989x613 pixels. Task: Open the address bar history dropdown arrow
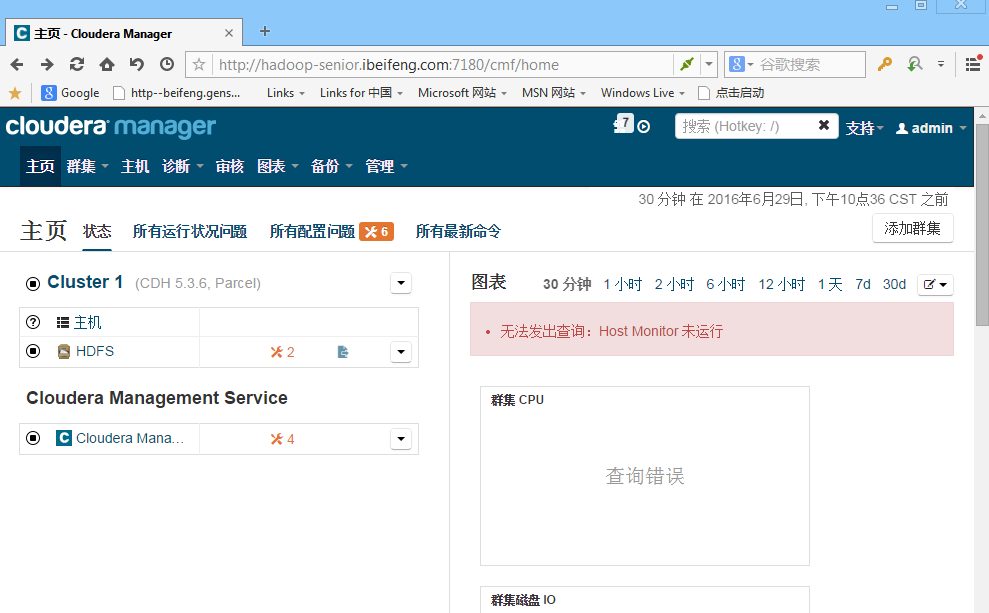(x=709, y=64)
